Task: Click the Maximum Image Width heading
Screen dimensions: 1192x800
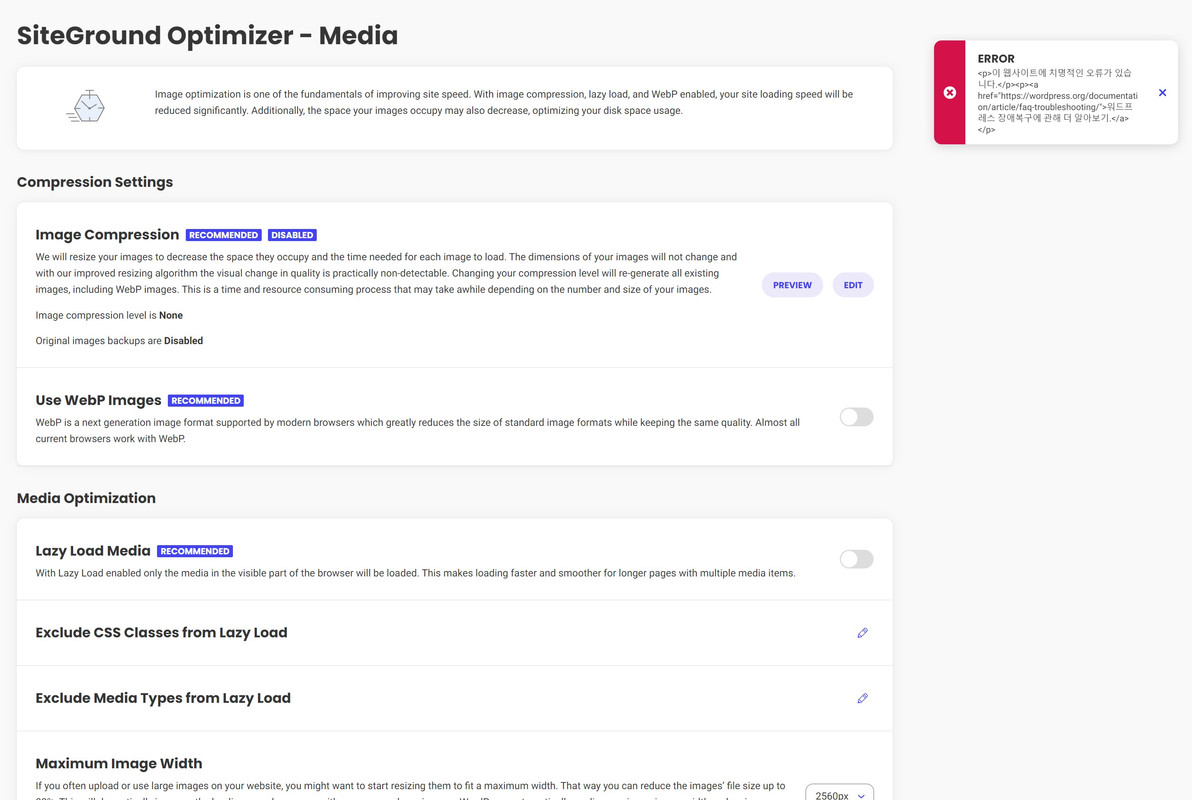Action: [x=119, y=763]
